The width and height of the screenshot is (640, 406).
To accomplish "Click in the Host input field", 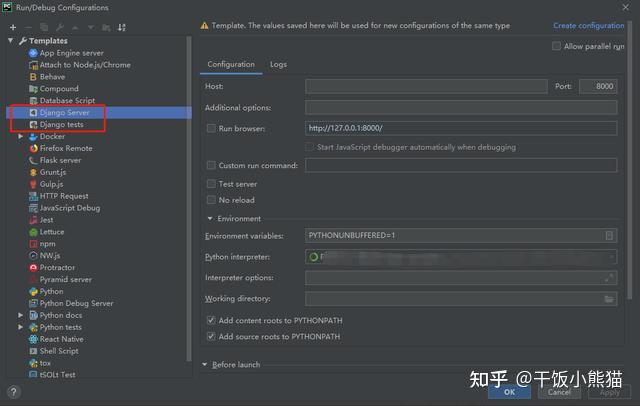I will 426,87.
